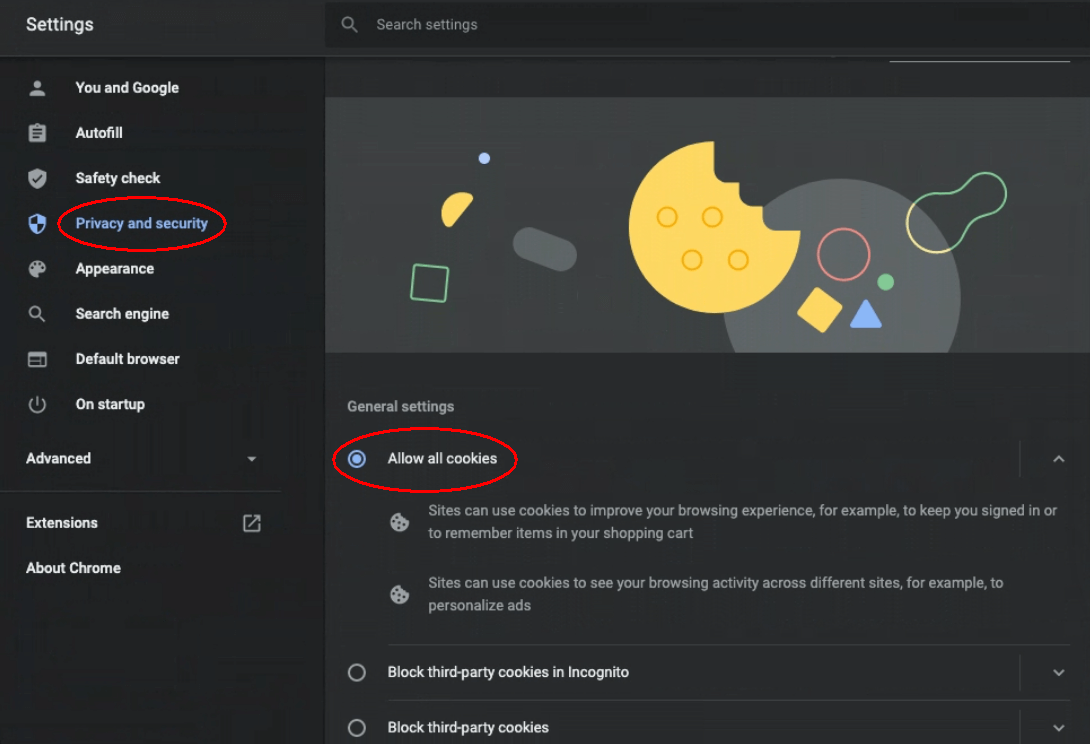Viewport: 1090px width, 744px height.
Task: Click the Privacy and security shield icon
Action: [38, 224]
